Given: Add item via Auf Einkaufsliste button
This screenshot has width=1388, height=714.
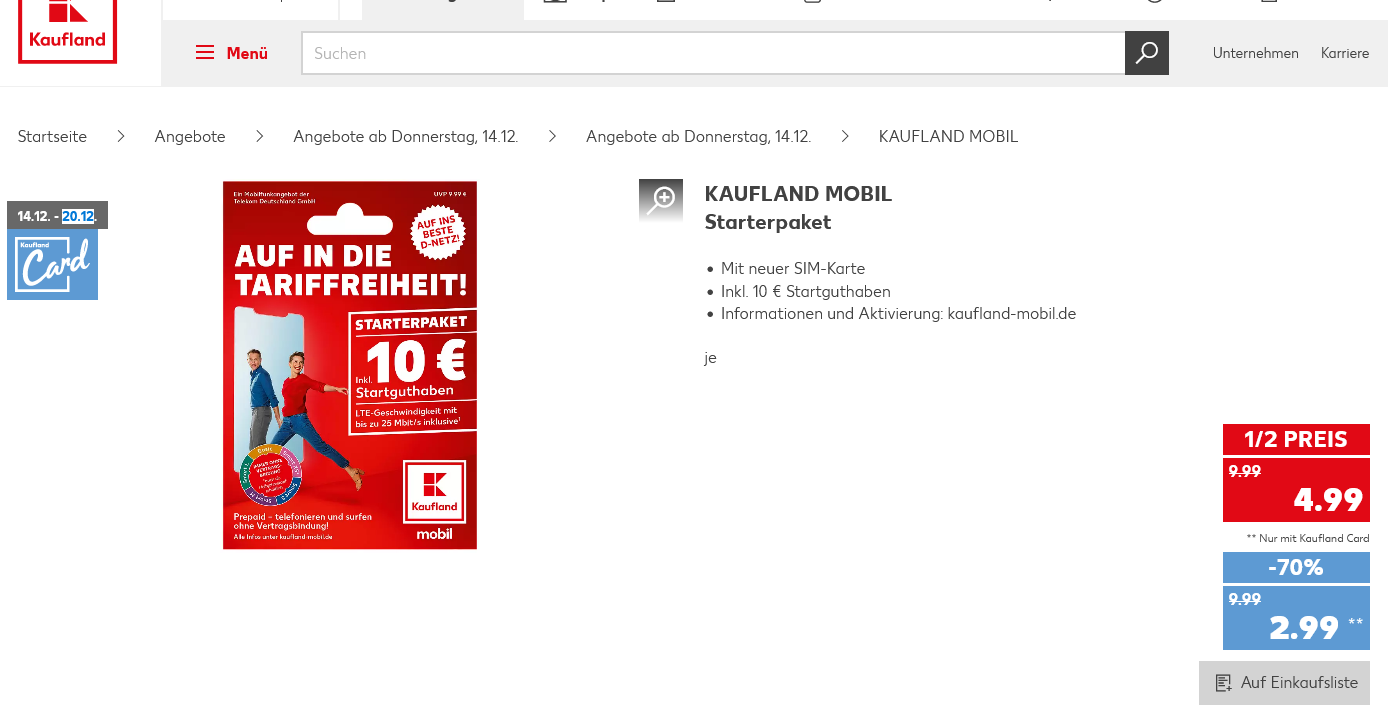Looking at the screenshot, I should point(1285,683).
